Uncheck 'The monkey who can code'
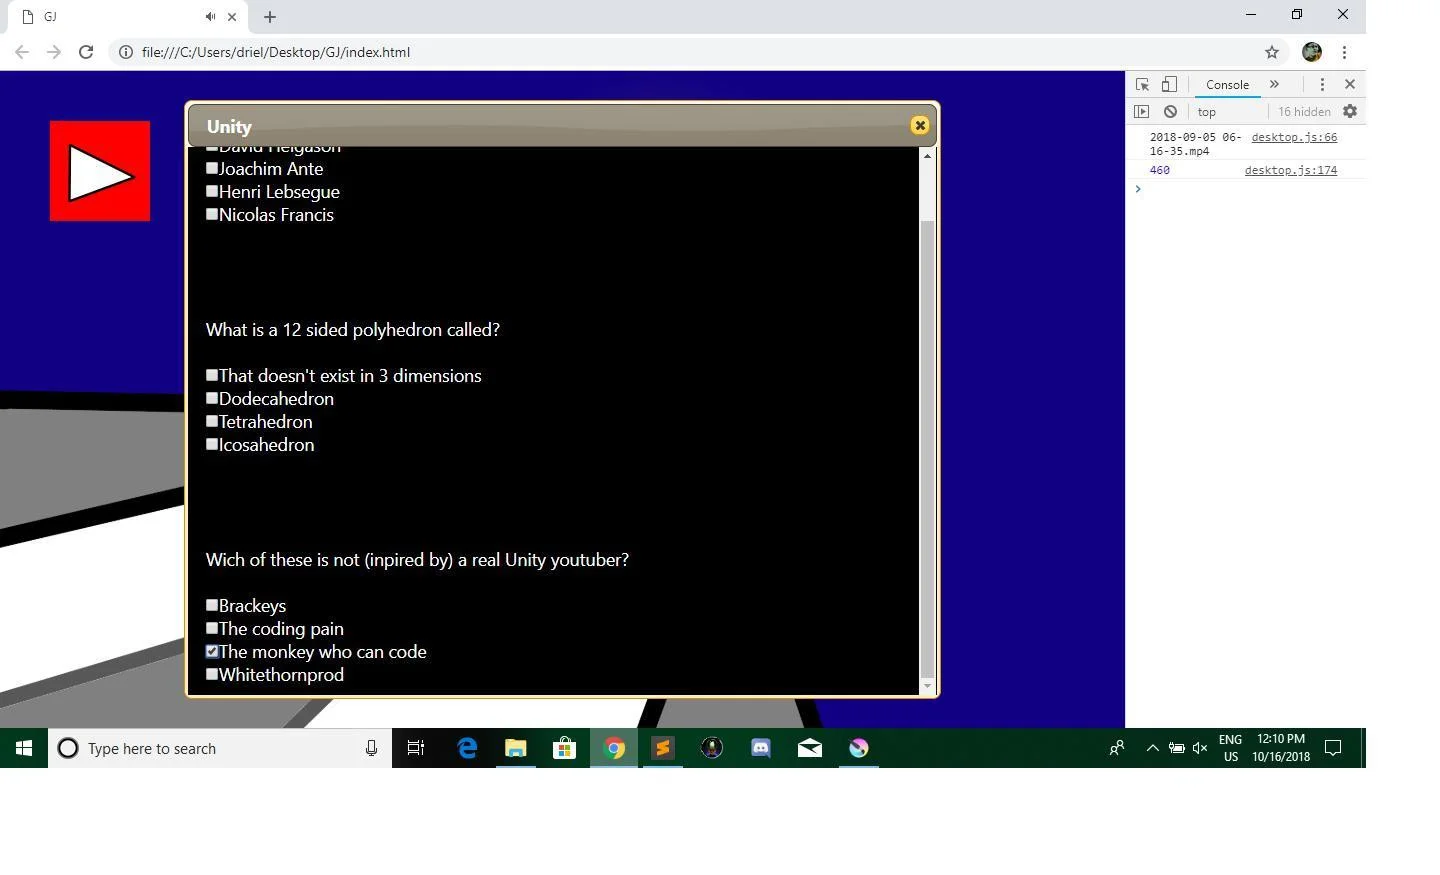Viewport: 1440px width, 875px height. [x=212, y=651]
